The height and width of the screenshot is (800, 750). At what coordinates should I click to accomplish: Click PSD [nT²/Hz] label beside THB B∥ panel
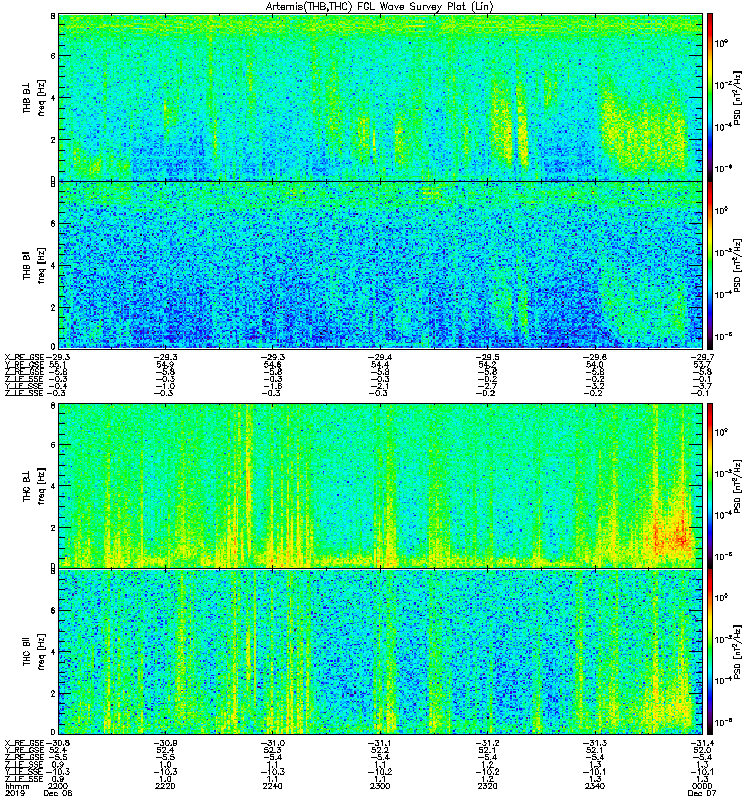737,265
